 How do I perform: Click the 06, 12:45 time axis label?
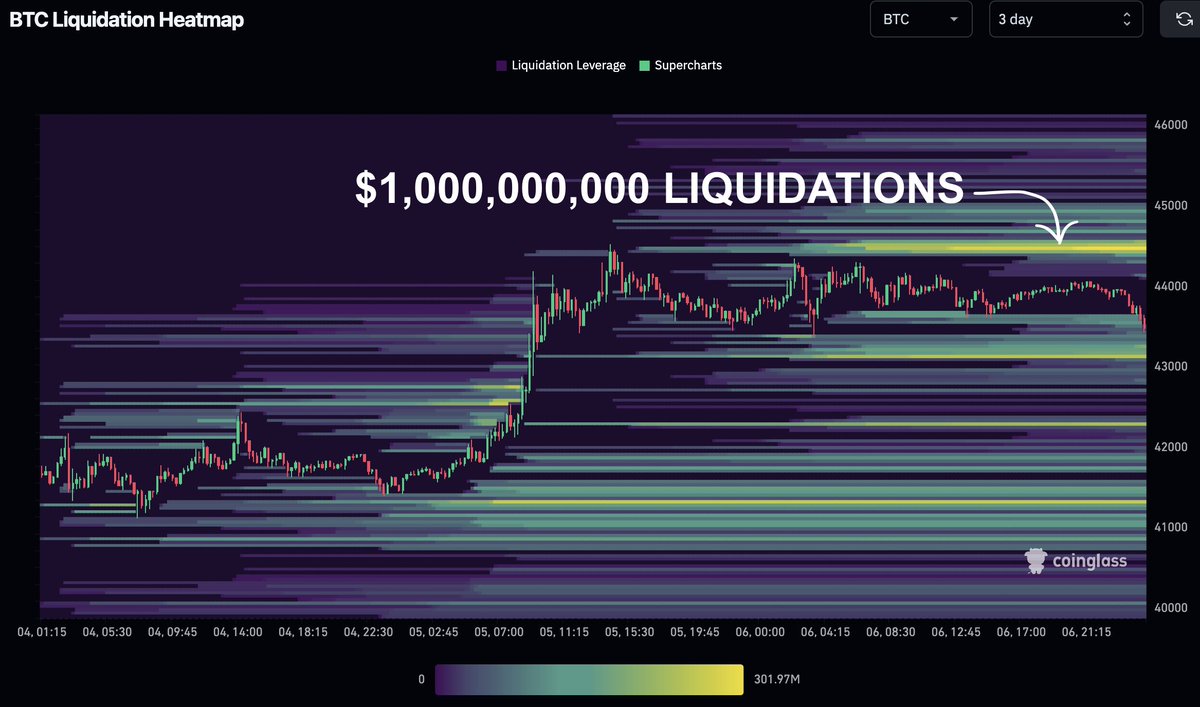click(954, 632)
